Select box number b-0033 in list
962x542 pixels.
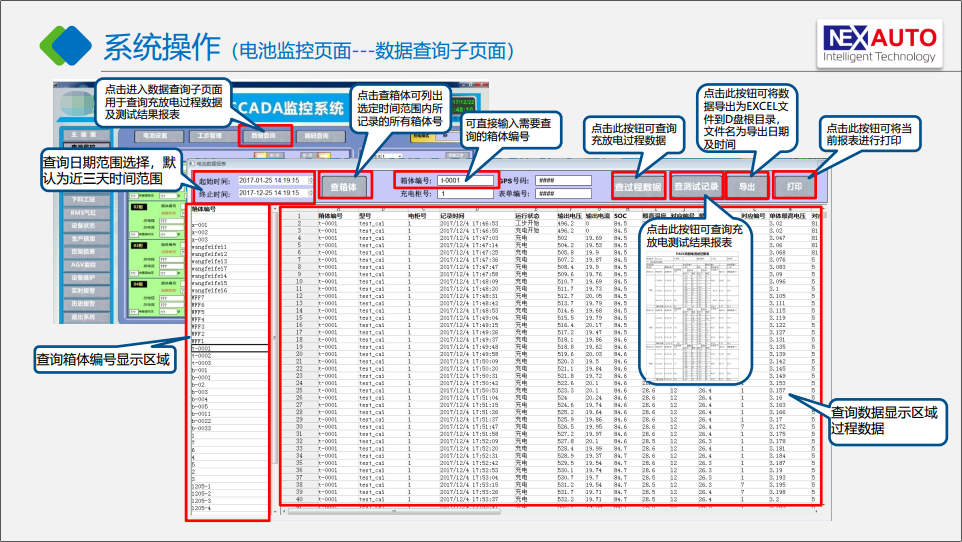229,428
